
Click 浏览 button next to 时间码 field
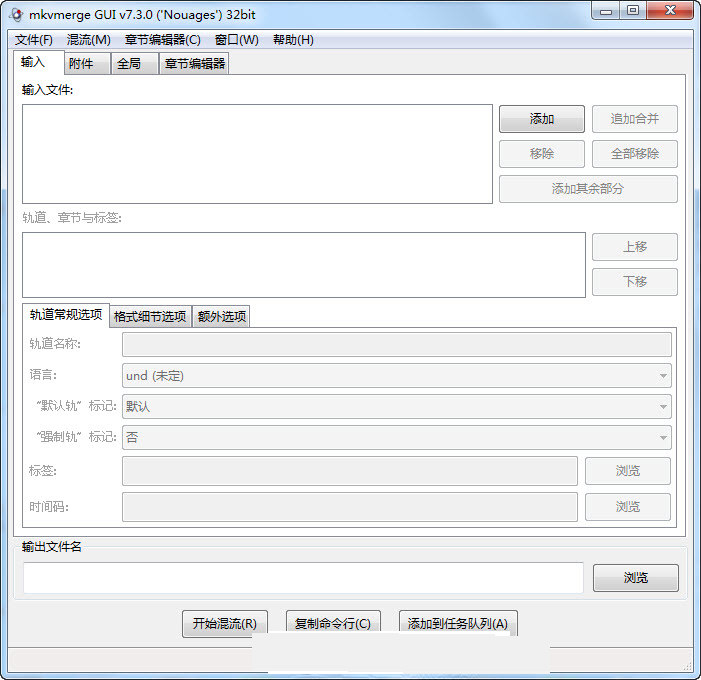(628, 507)
